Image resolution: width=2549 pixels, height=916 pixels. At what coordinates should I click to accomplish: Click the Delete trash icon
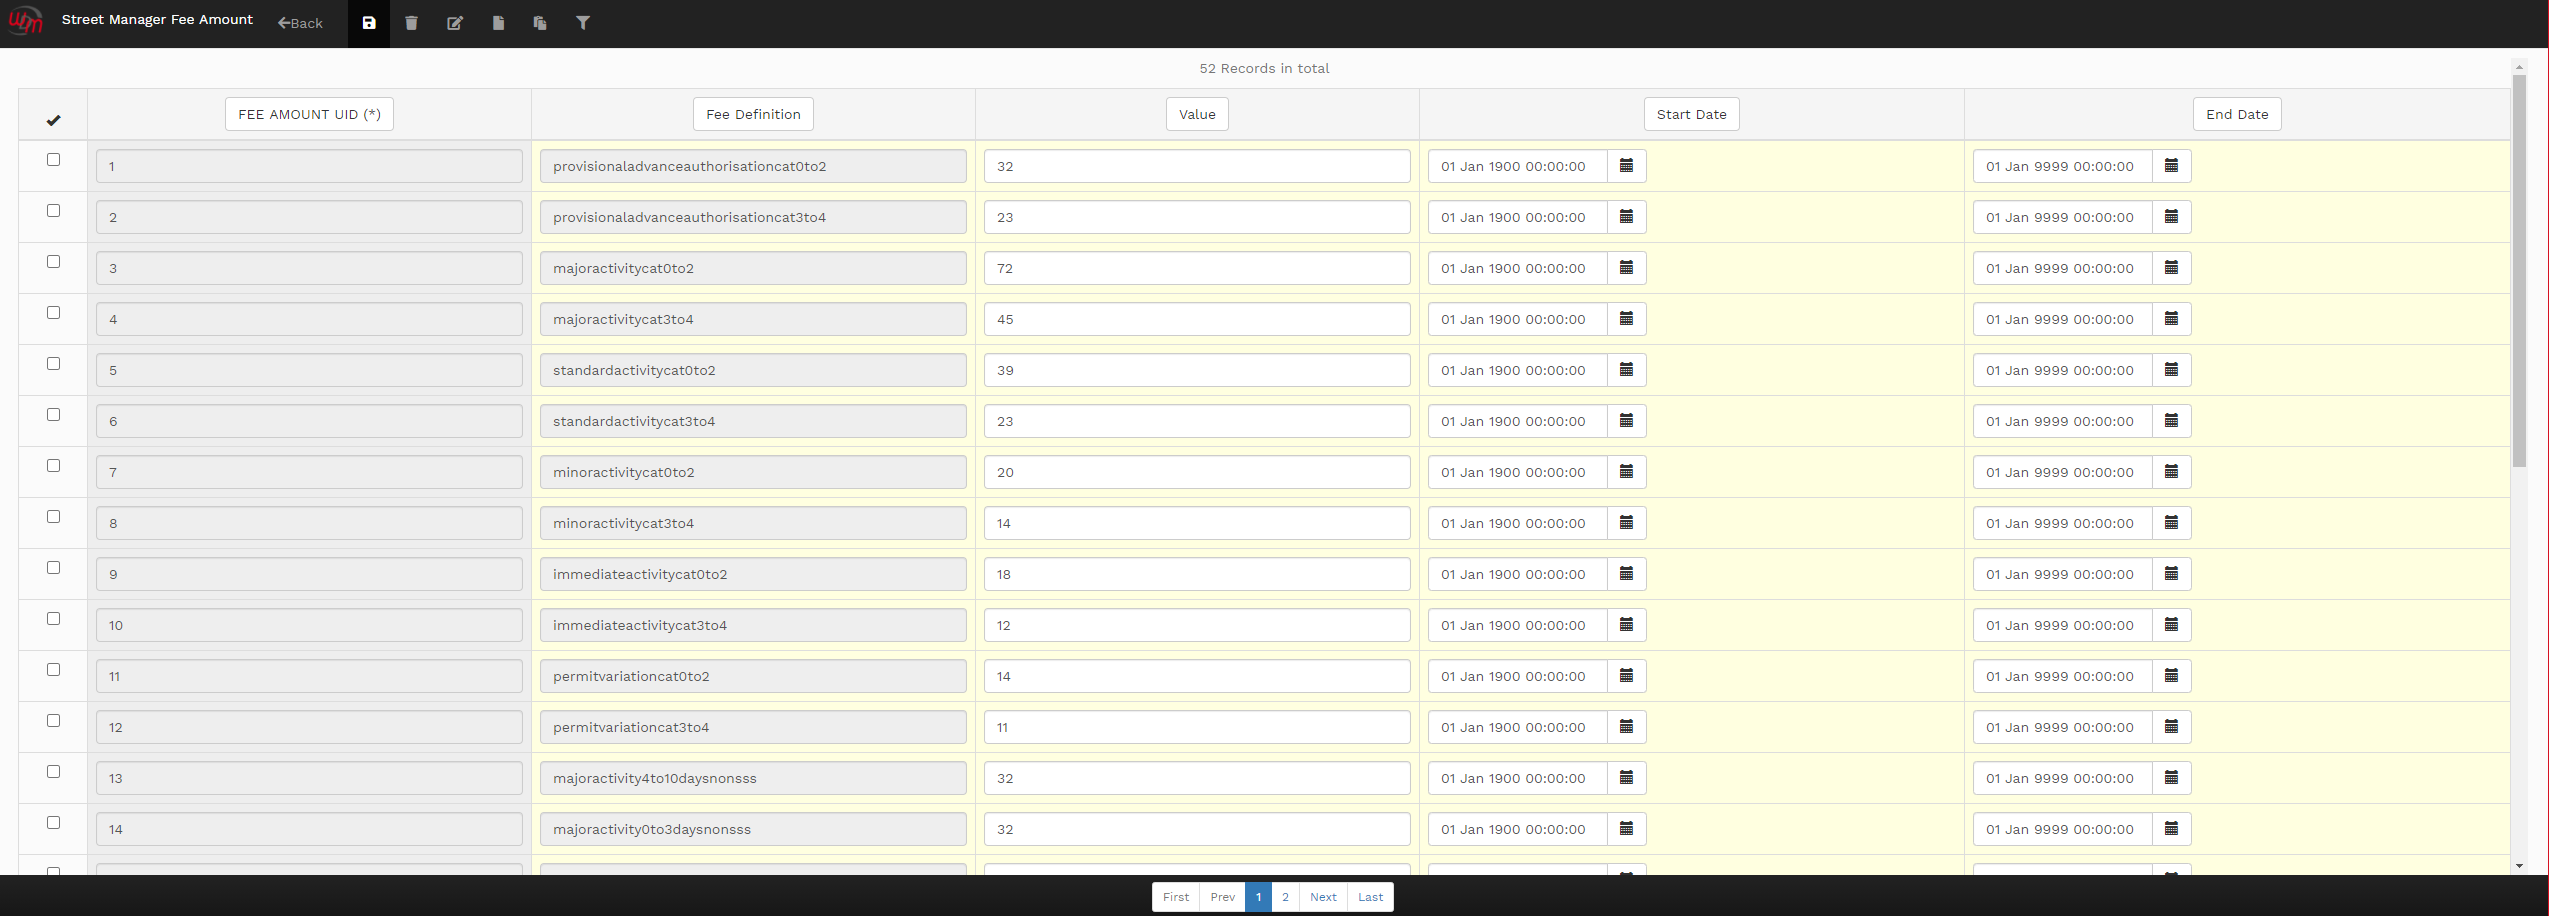tap(411, 23)
